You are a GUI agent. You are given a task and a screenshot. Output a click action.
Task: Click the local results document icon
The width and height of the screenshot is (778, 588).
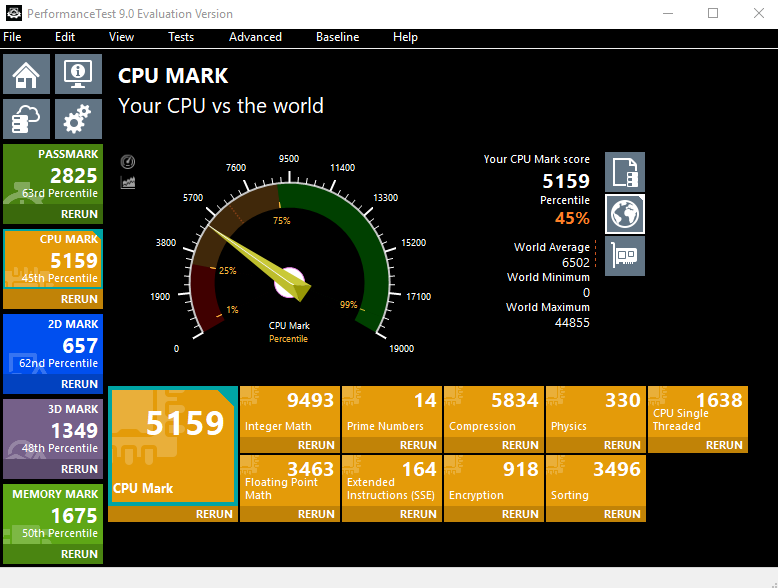coord(625,172)
